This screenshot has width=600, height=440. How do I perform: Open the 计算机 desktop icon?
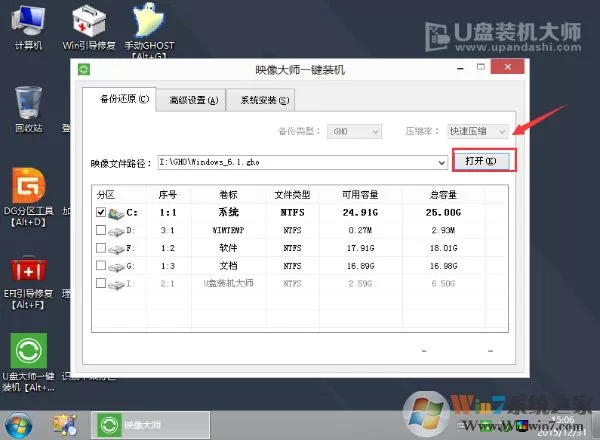28,28
